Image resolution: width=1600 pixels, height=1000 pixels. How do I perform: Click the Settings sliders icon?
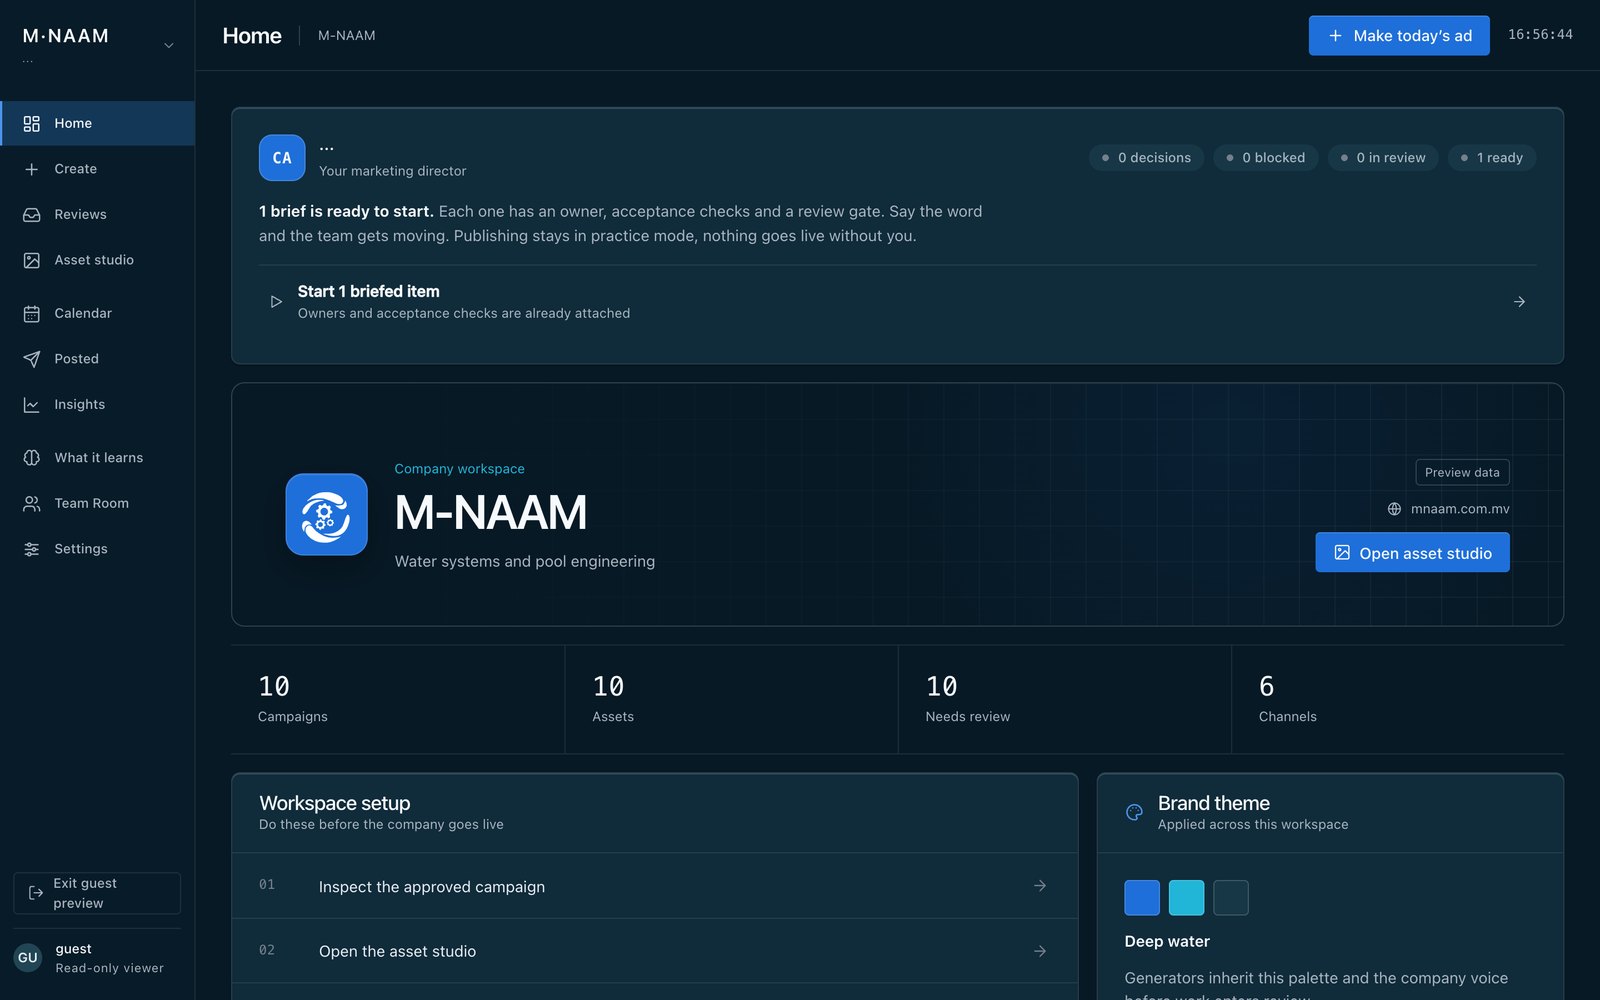coord(32,549)
